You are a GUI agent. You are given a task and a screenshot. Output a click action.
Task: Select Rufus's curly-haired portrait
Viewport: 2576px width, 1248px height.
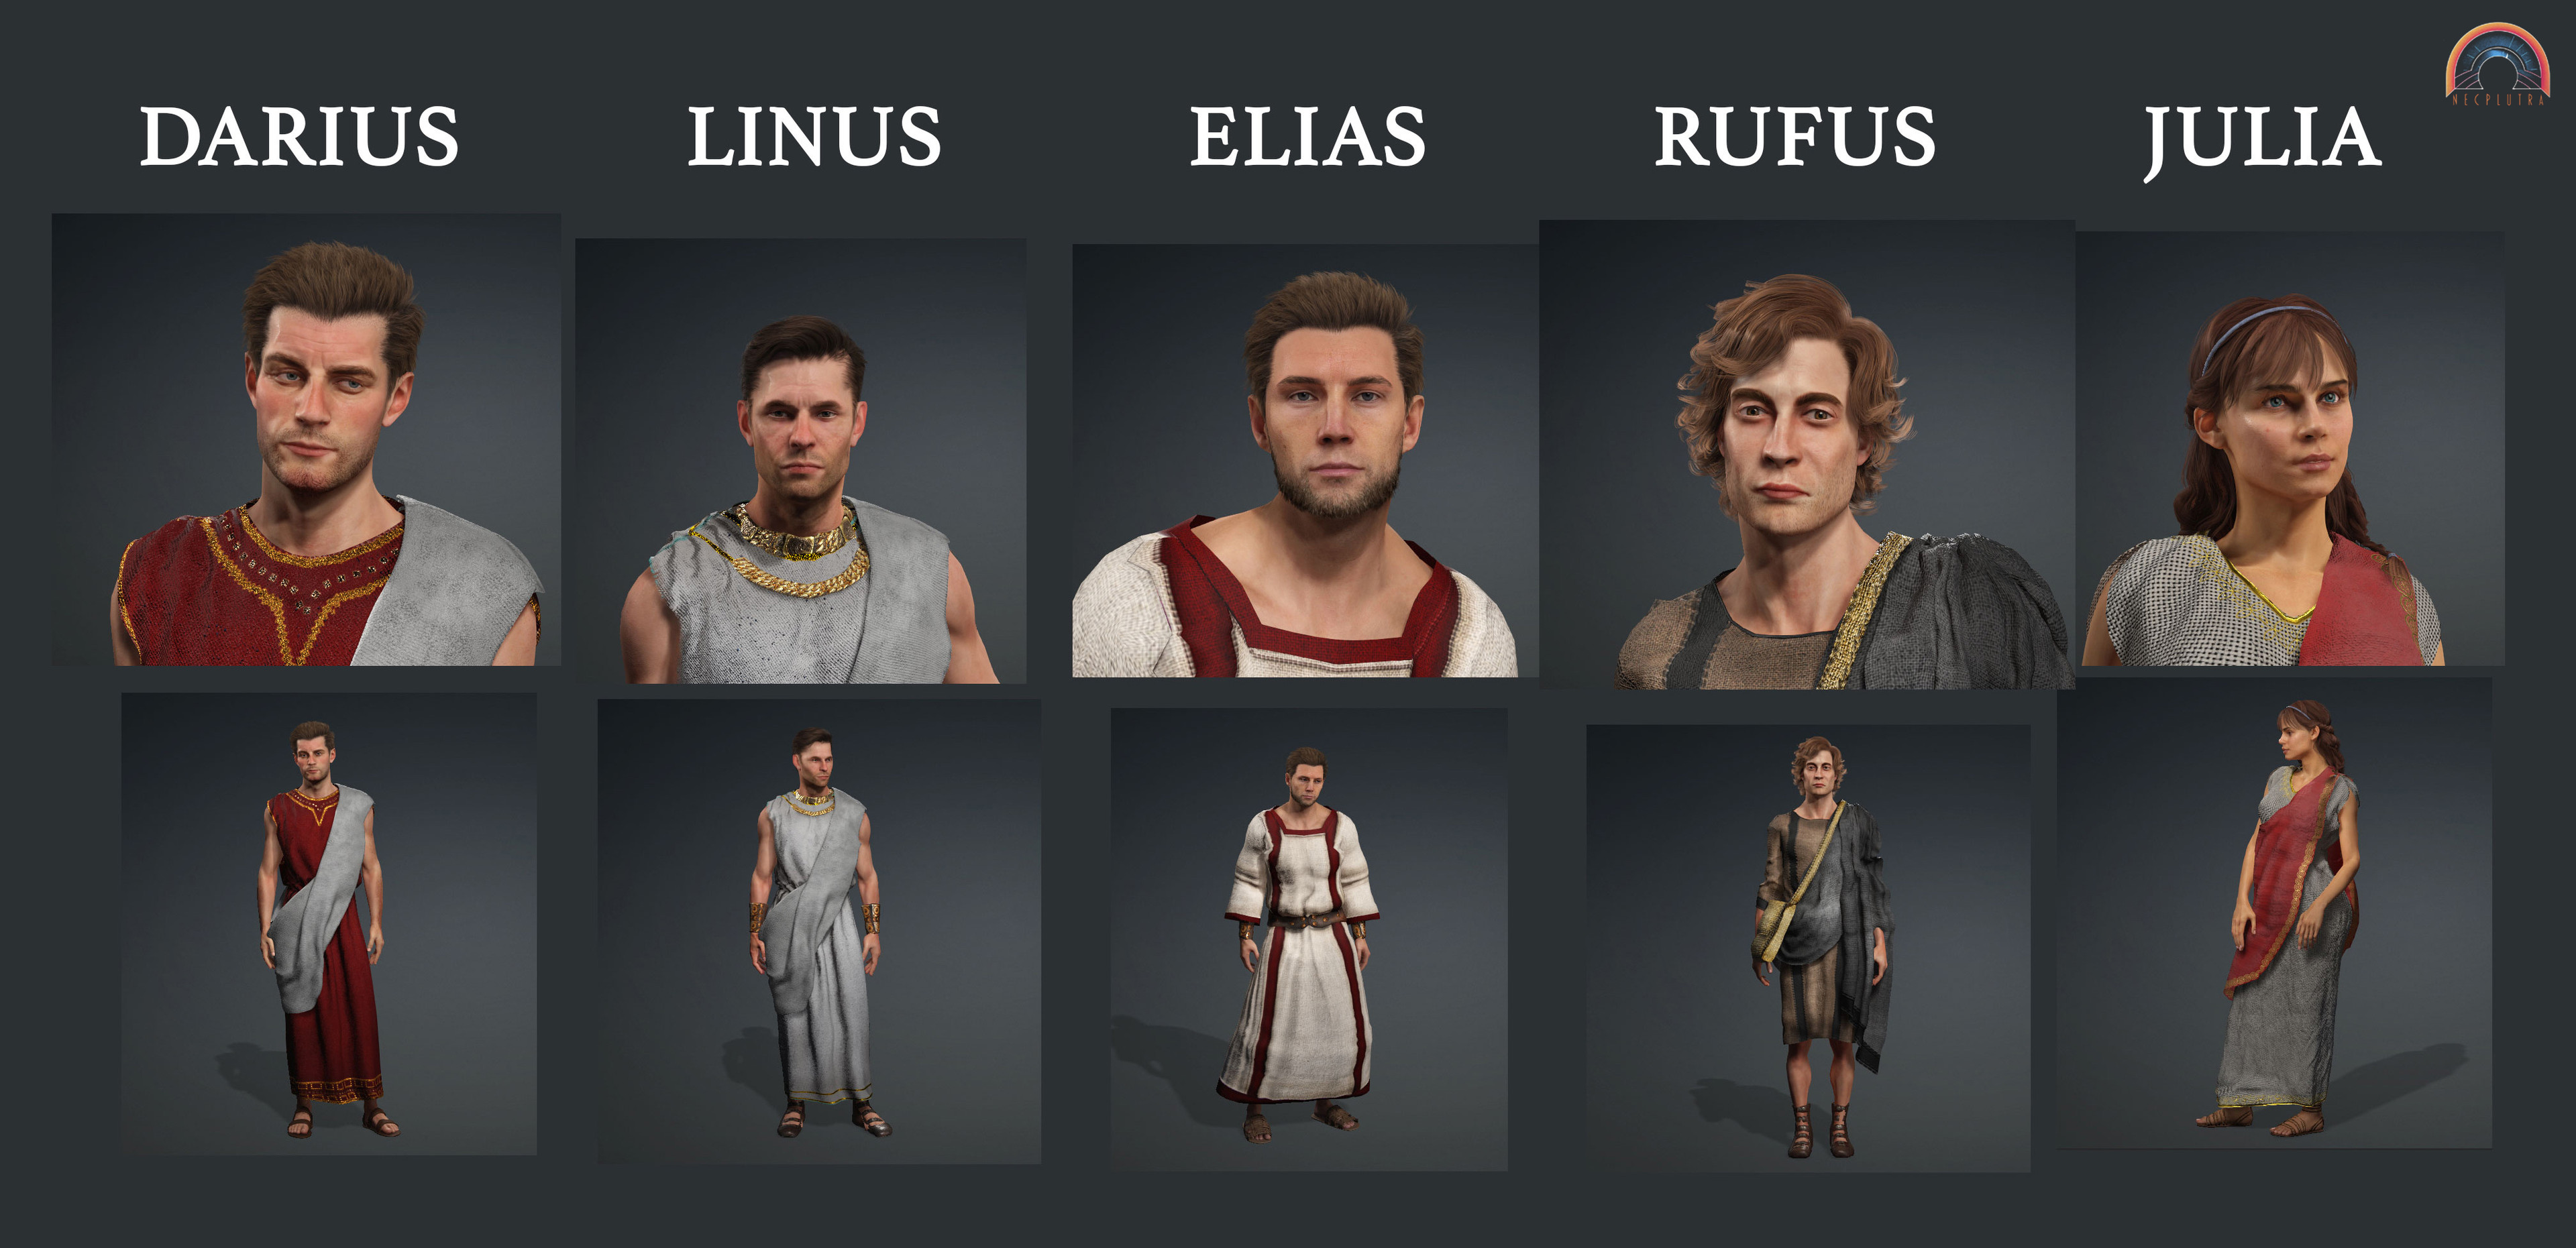[1807, 455]
